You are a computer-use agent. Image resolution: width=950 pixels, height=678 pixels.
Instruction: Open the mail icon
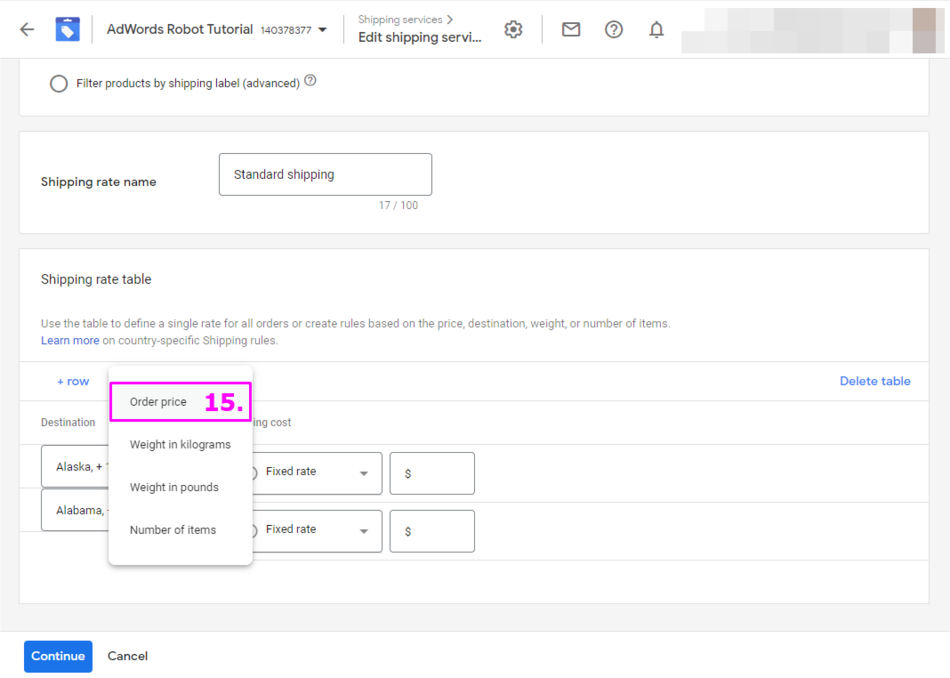point(571,29)
